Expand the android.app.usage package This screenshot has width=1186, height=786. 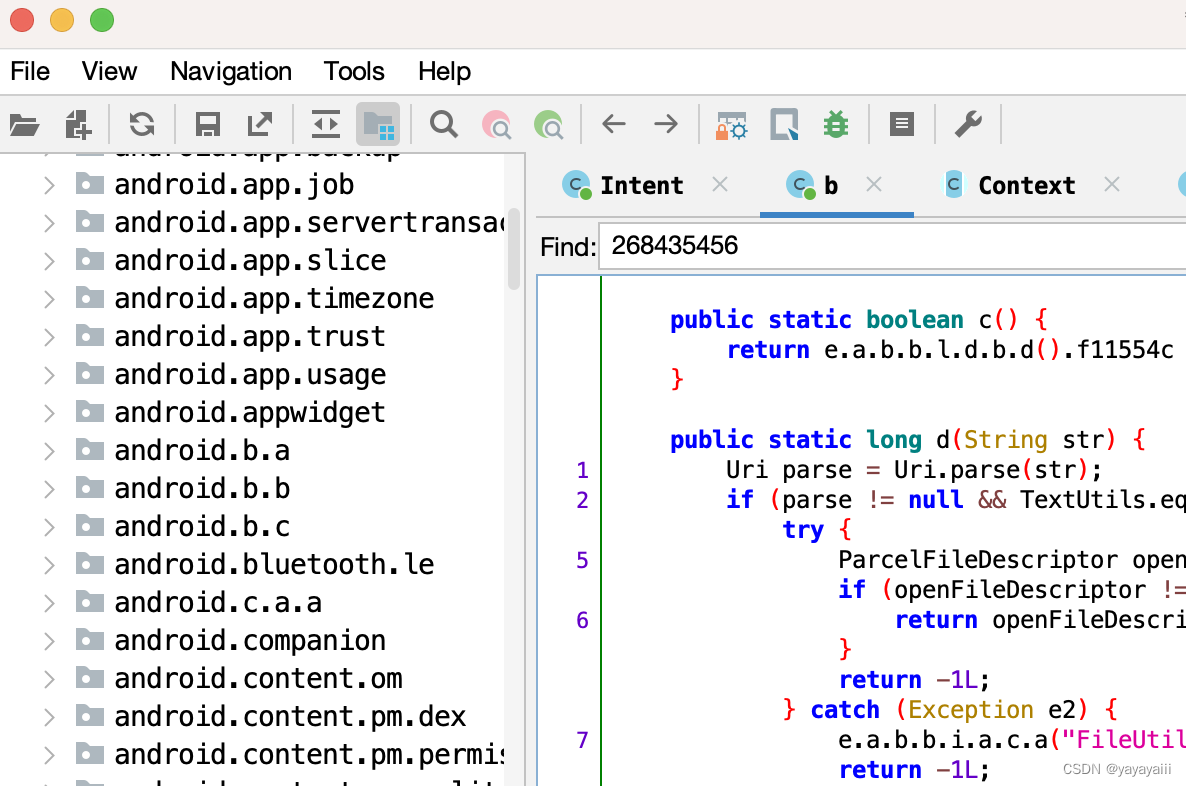49,375
